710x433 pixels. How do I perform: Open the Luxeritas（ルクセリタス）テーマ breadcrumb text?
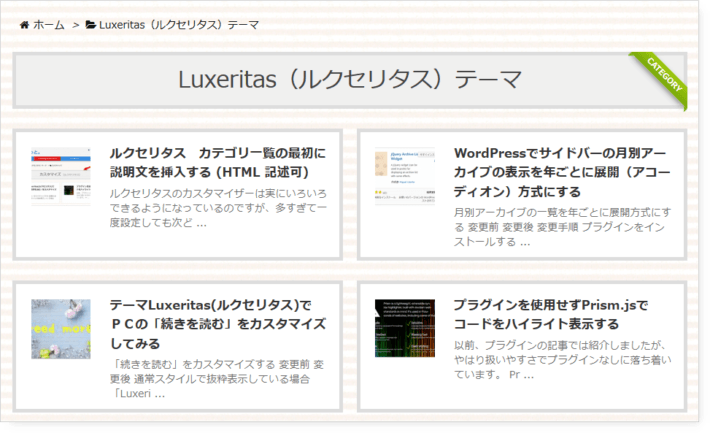[x=179, y=24]
